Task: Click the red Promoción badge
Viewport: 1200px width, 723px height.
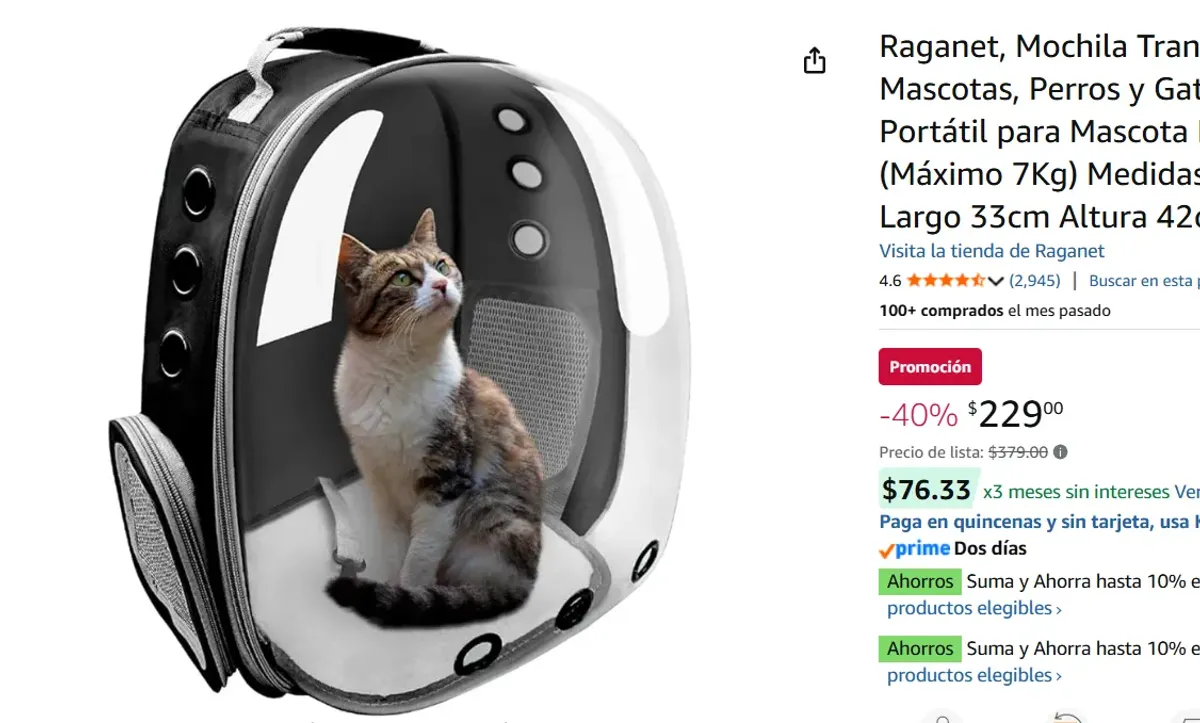Action: pos(930,366)
